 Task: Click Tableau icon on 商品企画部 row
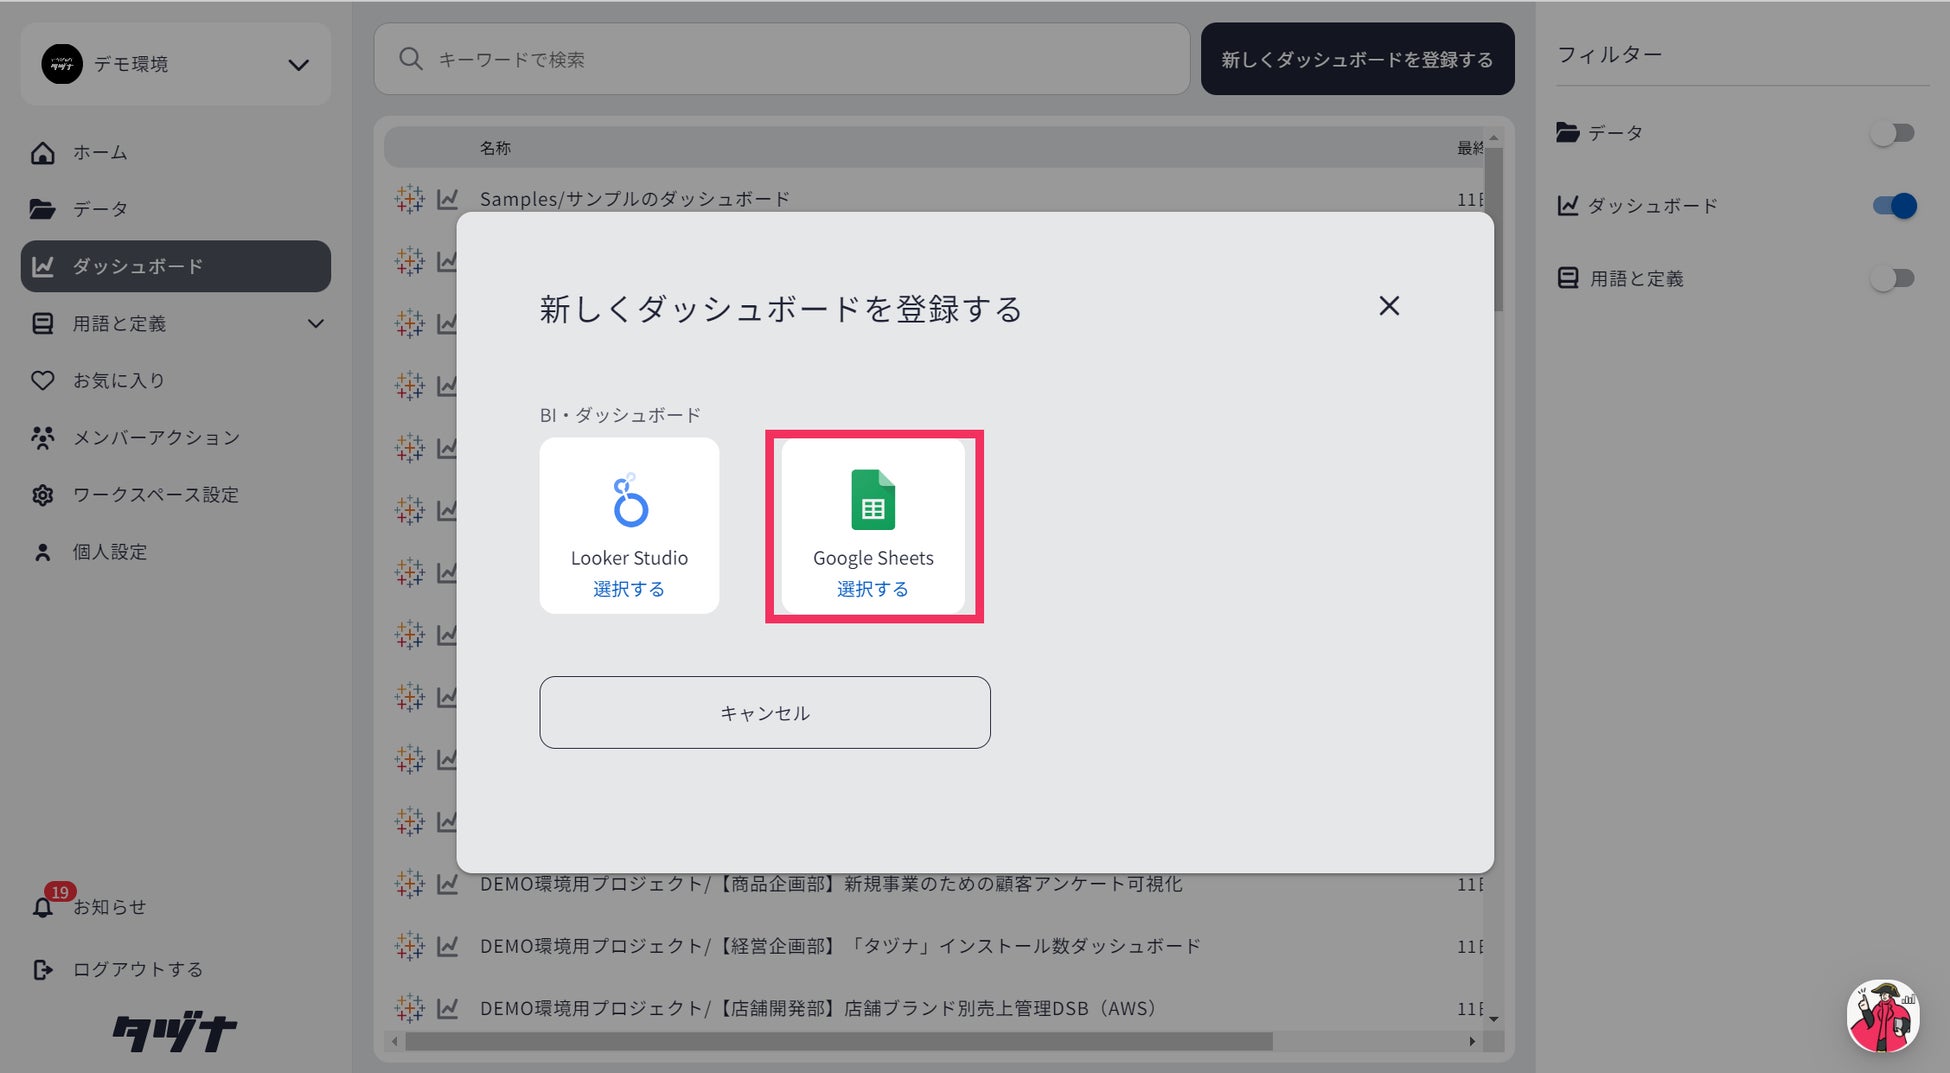click(x=409, y=884)
